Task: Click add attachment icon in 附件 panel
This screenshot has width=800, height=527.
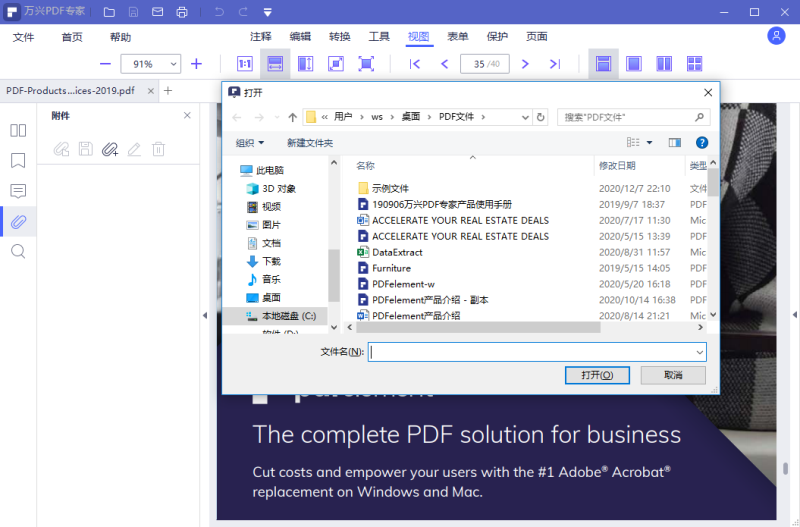Action: [110, 149]
